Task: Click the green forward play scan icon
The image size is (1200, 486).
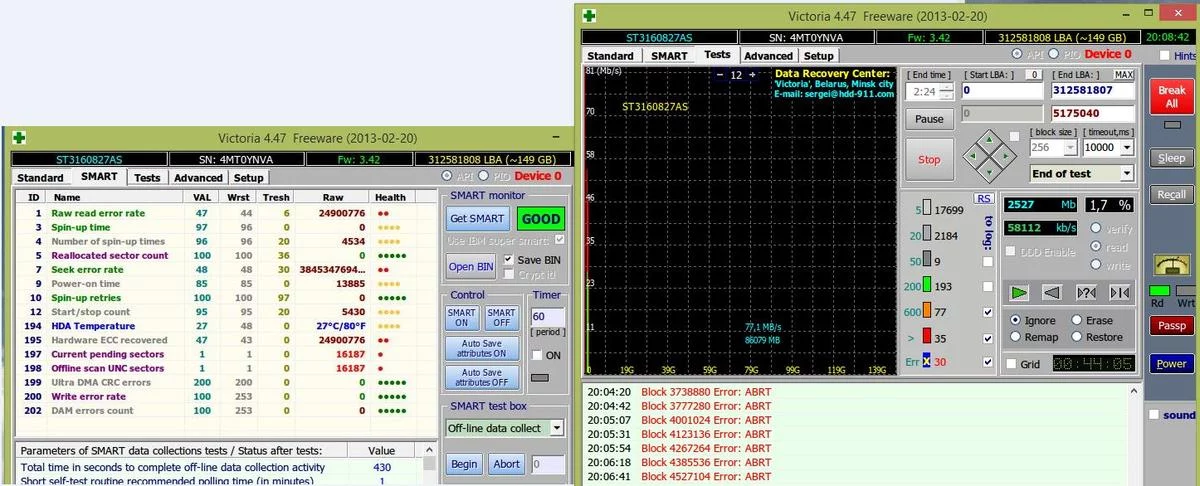Action: (x=1019, y=292)
